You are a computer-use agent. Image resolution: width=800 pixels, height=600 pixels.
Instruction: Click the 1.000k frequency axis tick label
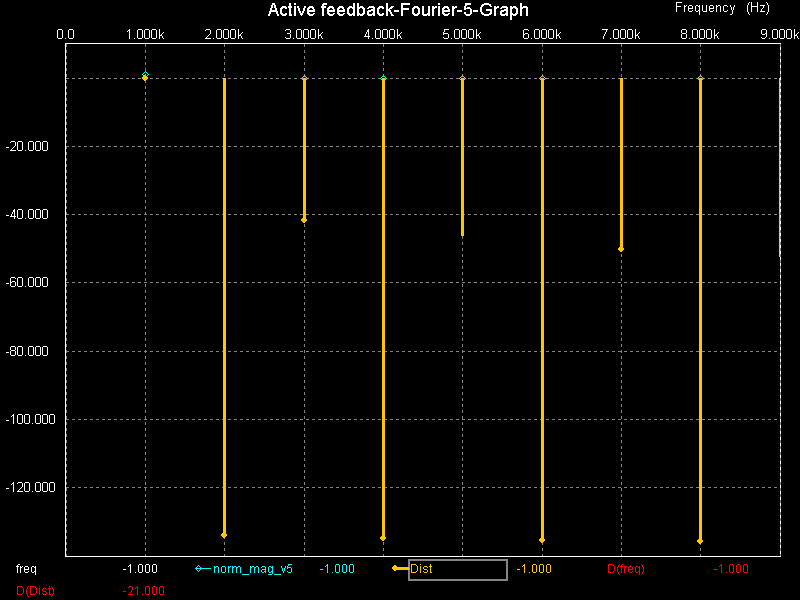click(145, 34)
